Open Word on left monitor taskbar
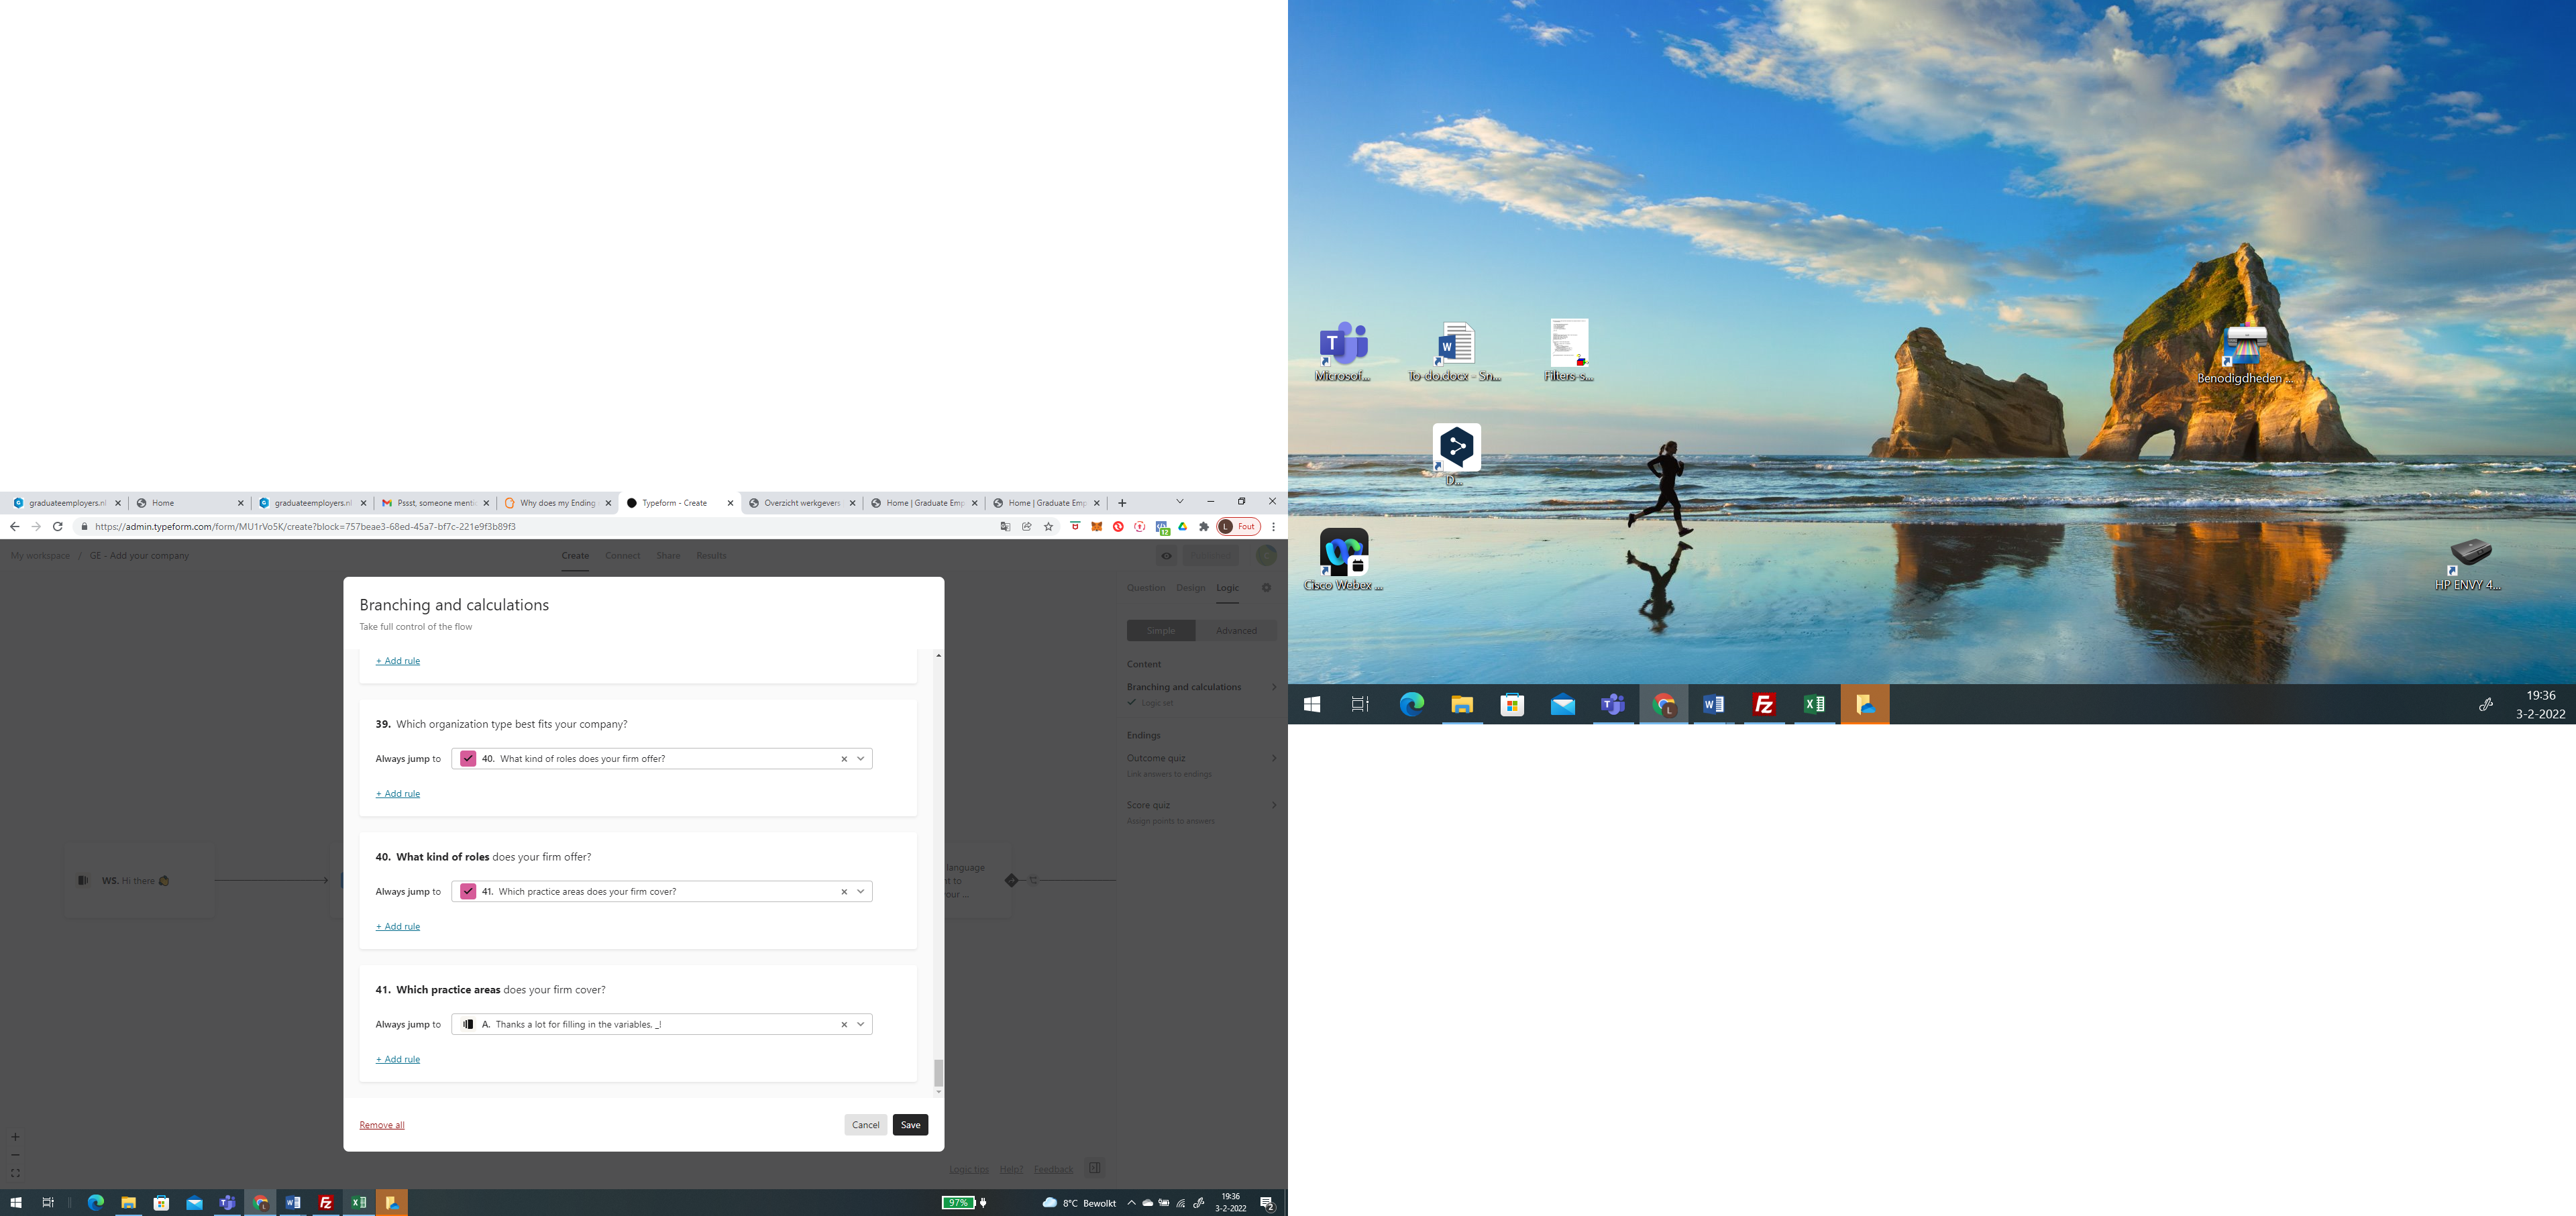 pyautogui.click(x=293, y=1203)
